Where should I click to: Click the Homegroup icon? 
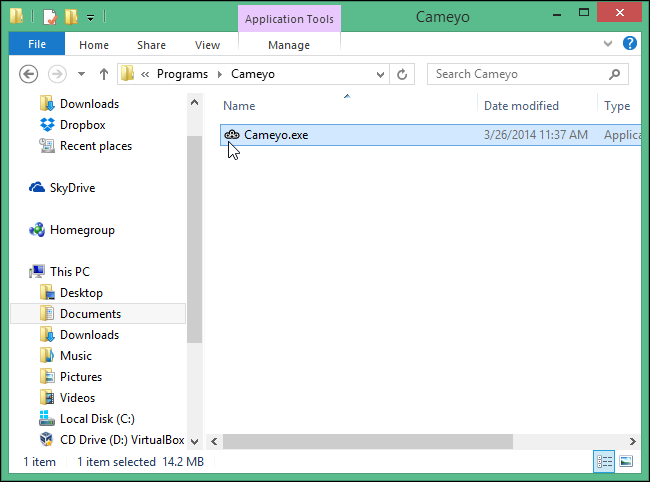(x=37, y=230)
